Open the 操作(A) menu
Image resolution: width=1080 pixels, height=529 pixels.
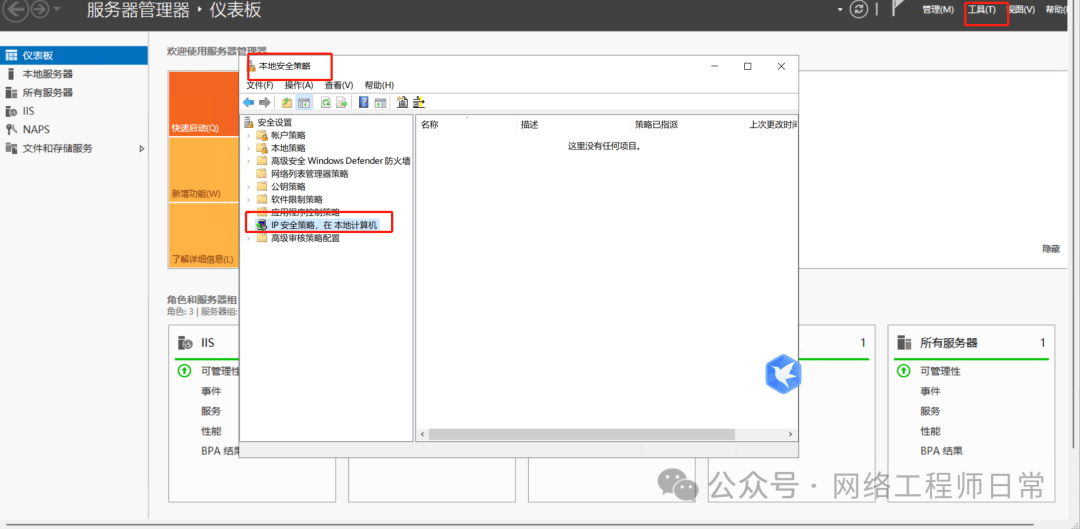tap(299, 85)
